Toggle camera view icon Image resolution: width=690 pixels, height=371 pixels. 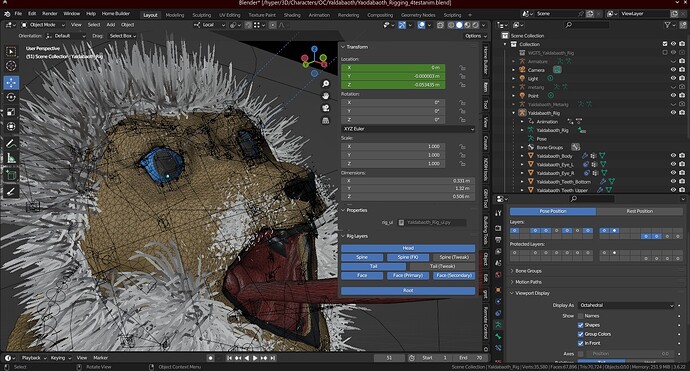pyautogui.click(x=326, y=108)
